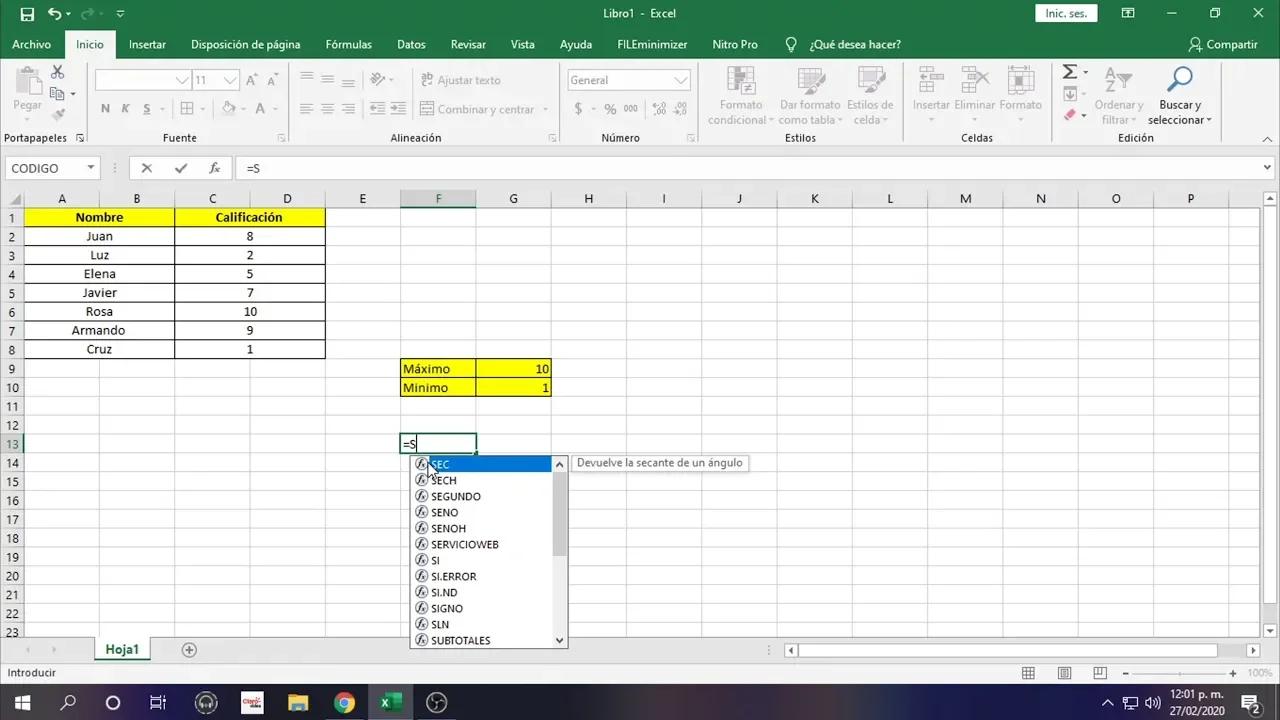Switch to the Fórmulas tab
Screen dimensions: 1280x720
(348, 44)
